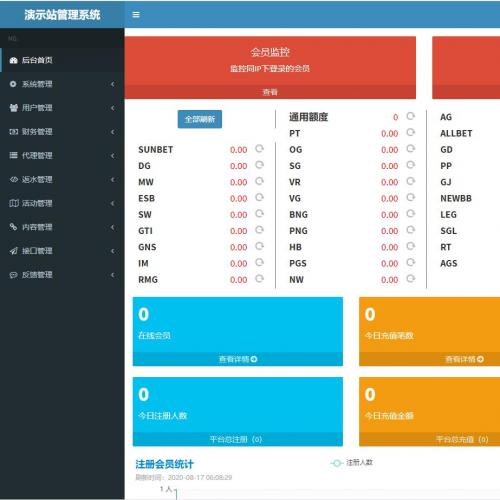
Task: Refresh the NW balance icon
Action: (x=411, y=279)
